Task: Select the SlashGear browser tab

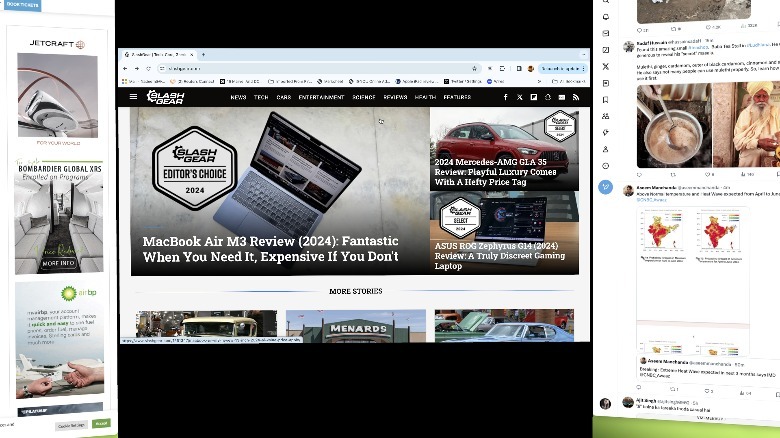Action: pos(158,54)
